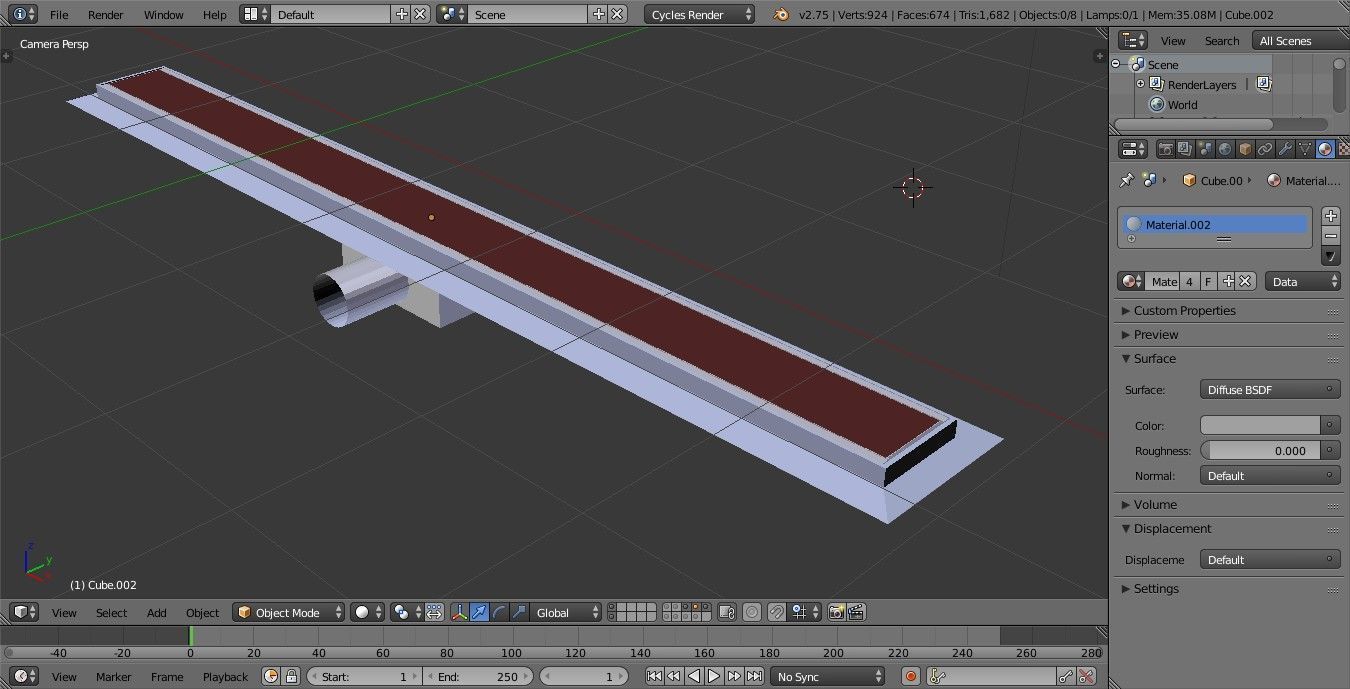Toggle the translate manipulator arrow

[480, 612]
